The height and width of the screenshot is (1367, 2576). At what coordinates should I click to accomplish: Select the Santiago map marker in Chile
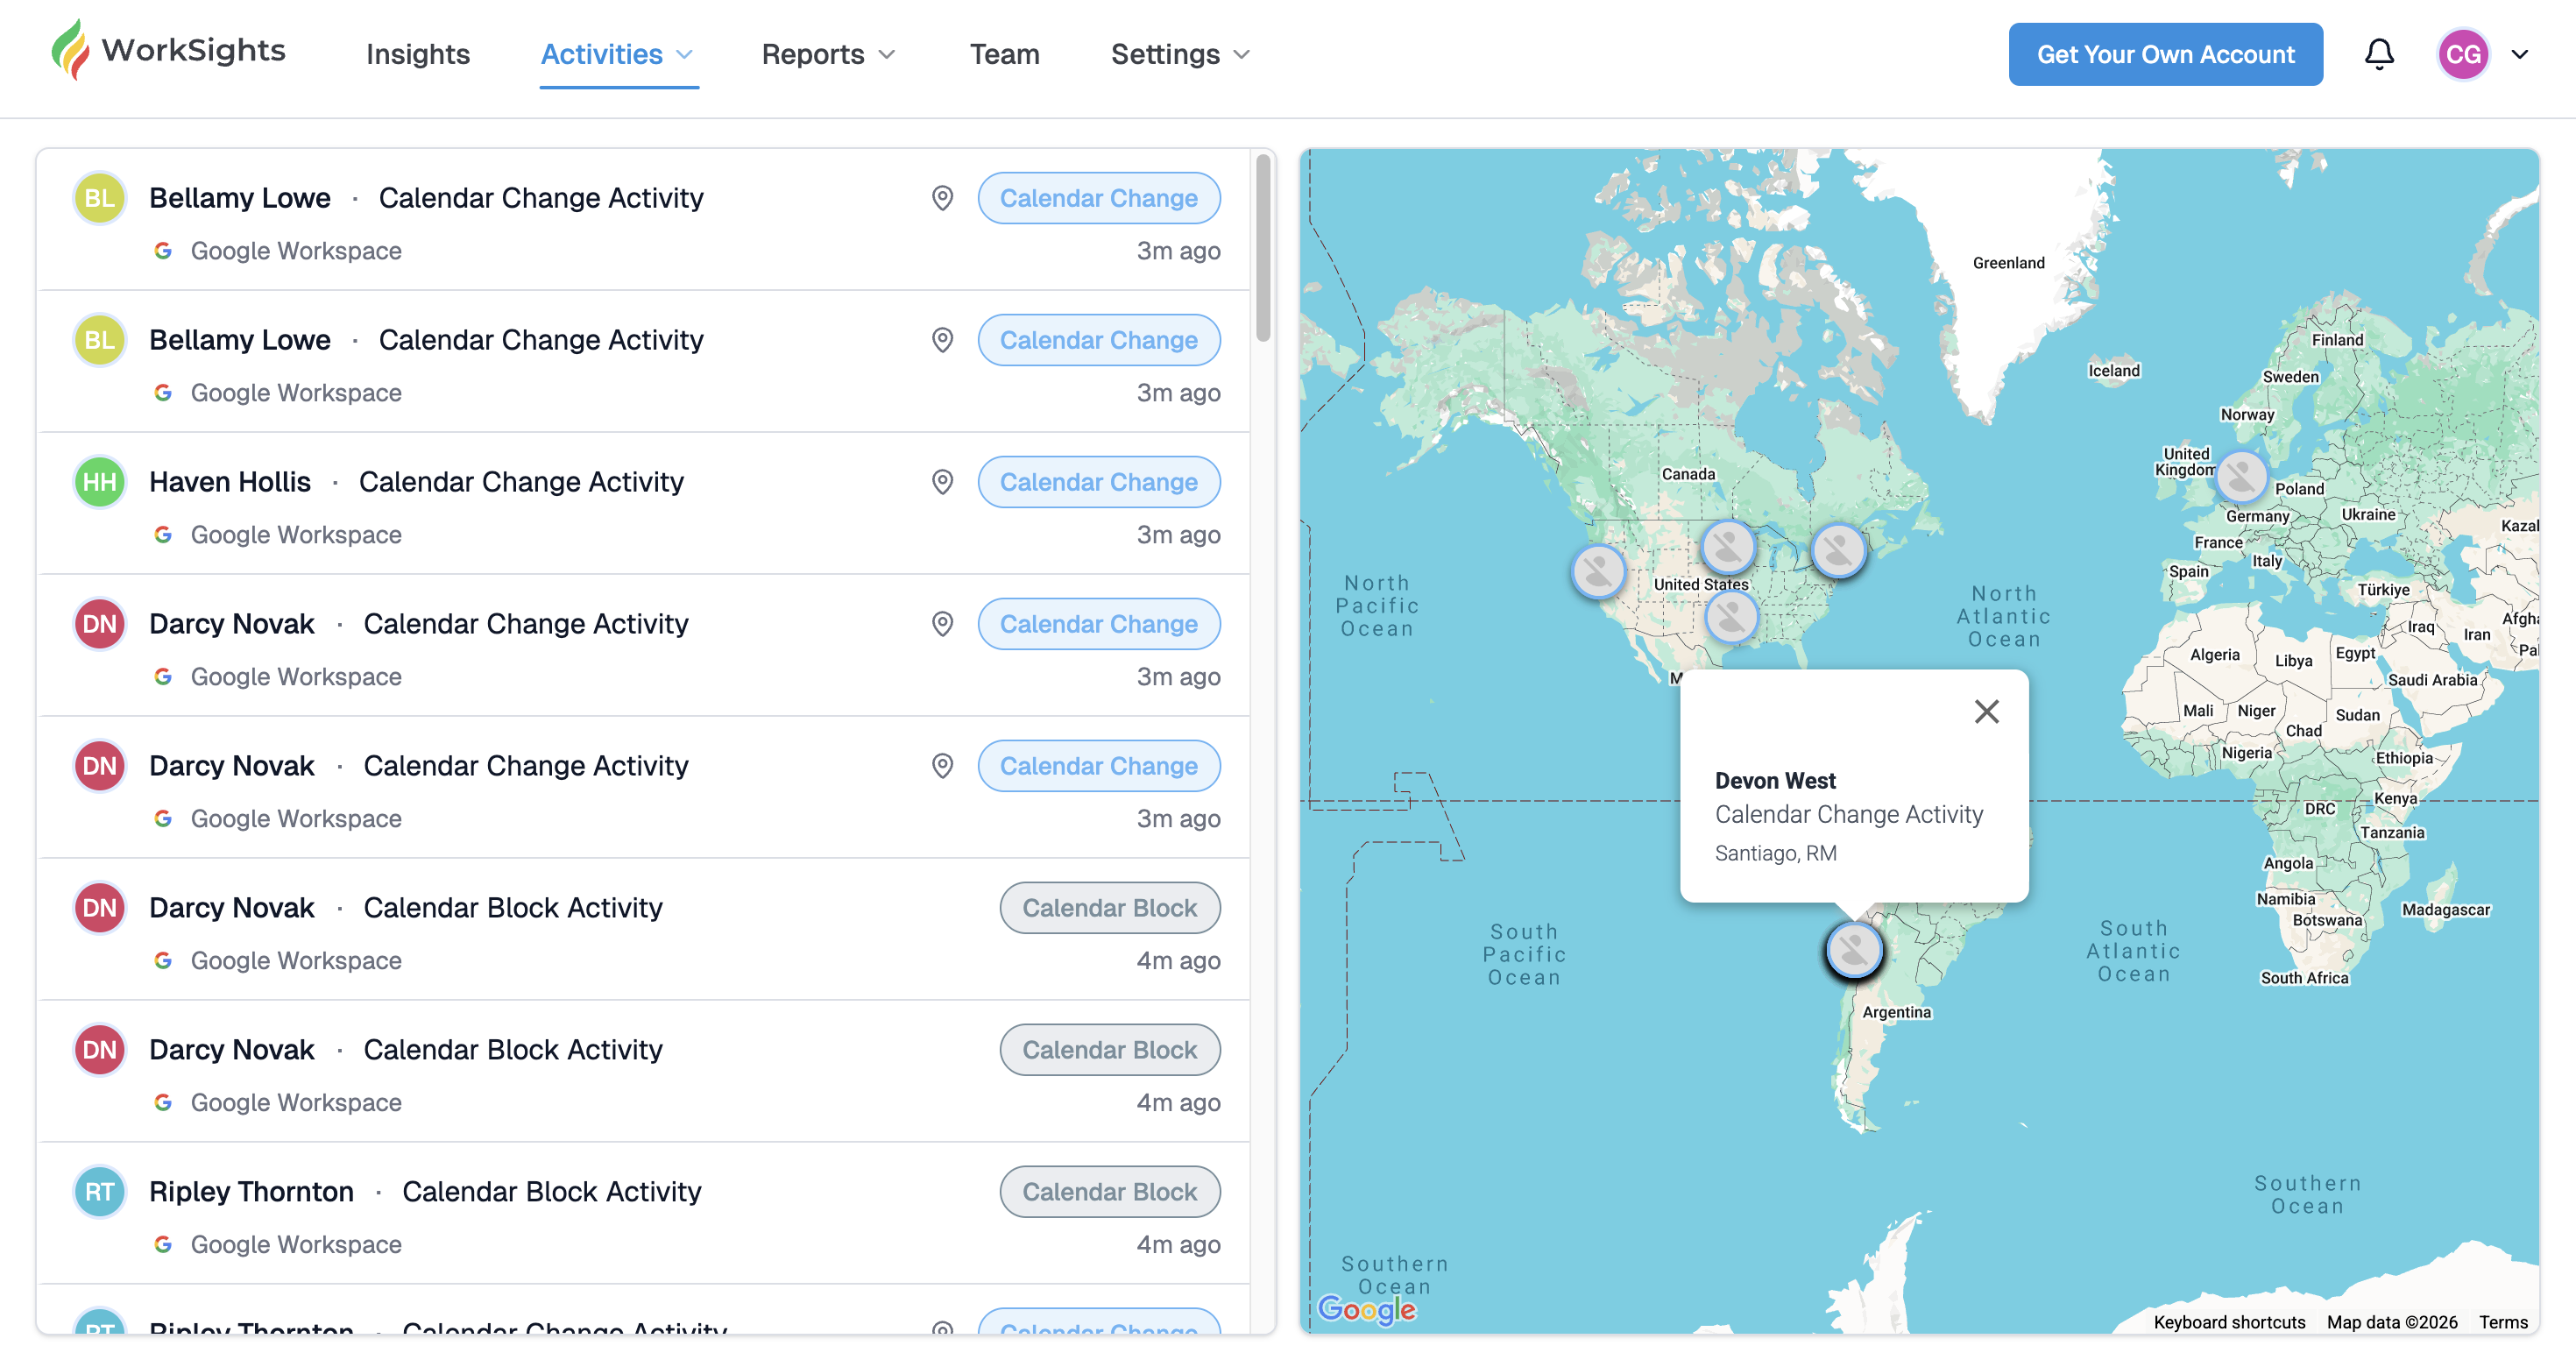point(1853,949)
